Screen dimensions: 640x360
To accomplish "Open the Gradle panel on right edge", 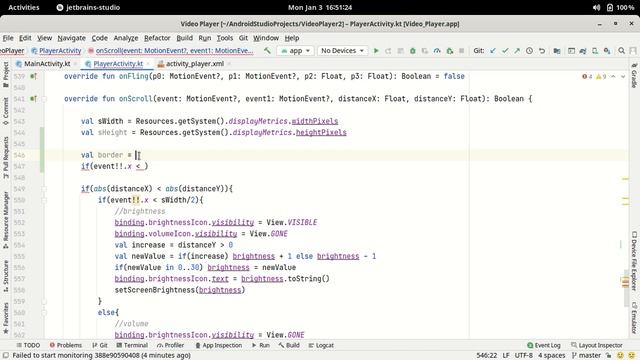I will [x=634, y=76].
